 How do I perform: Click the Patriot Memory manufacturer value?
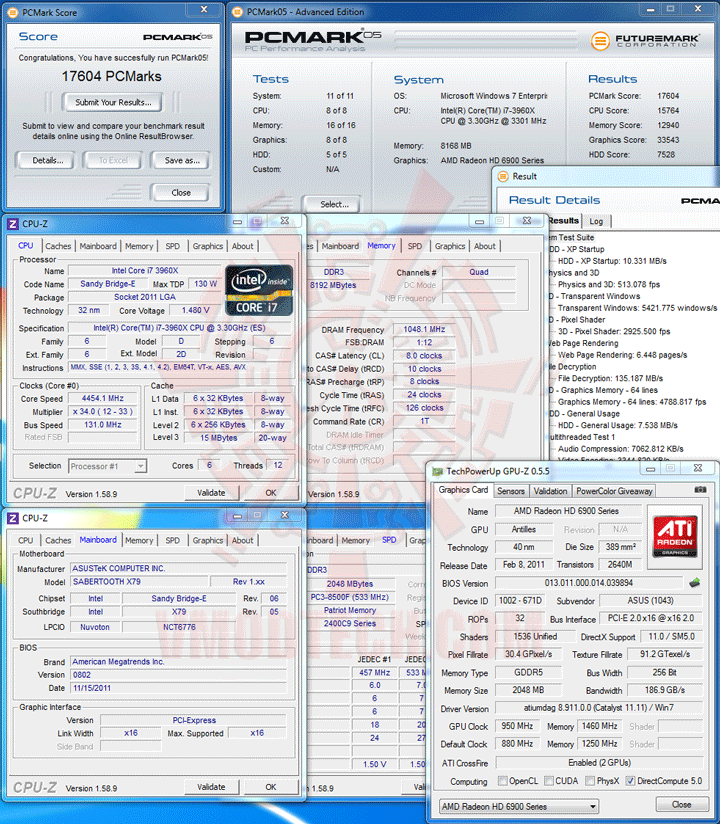pos(350,611)
